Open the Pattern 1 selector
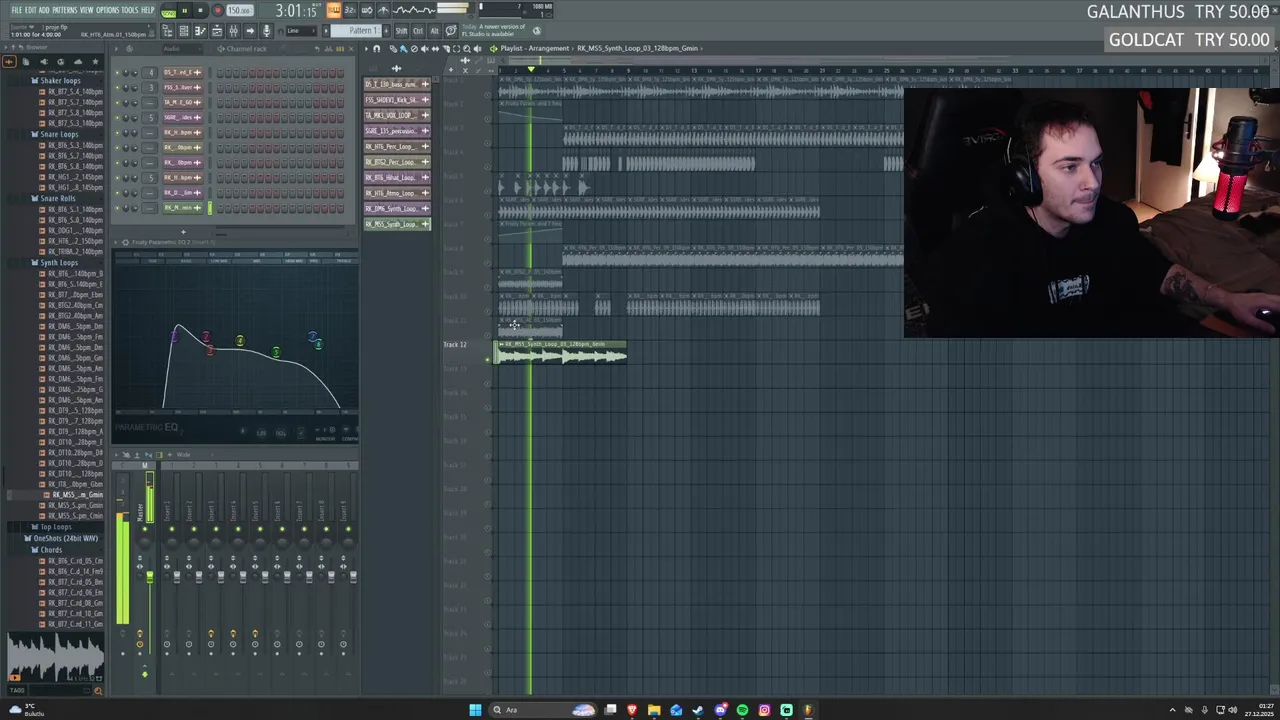The height and width of the screenshot is (720, 1280). point(355,31)
